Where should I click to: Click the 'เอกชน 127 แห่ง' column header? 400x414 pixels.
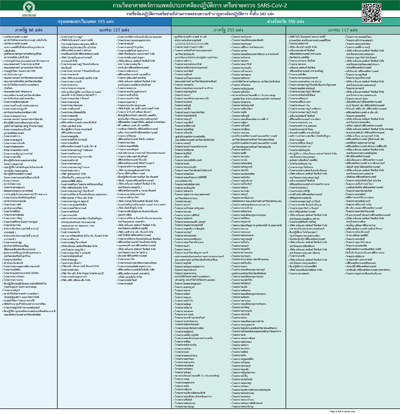point(114,30)
